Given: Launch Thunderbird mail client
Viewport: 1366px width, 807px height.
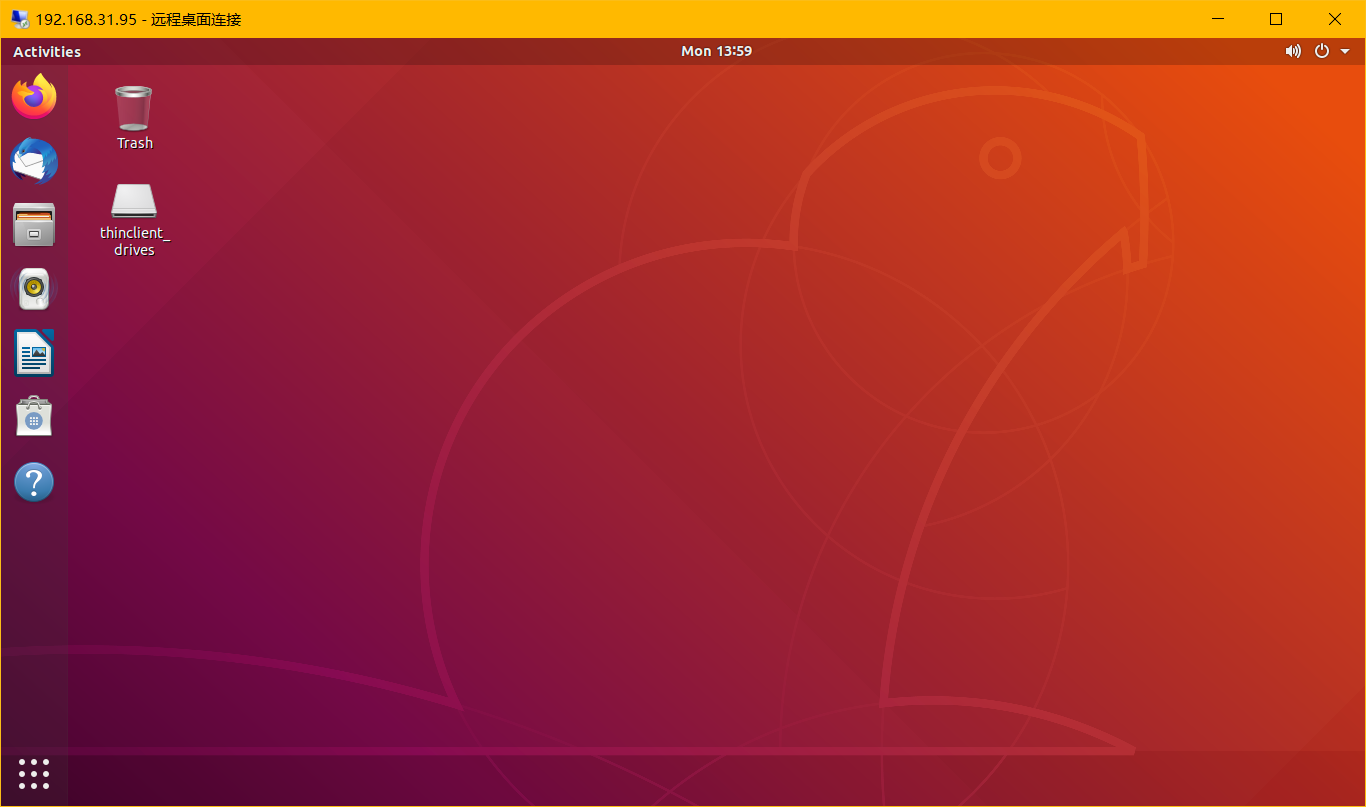Looking at the screenshot, I should [x=33, y=161].
